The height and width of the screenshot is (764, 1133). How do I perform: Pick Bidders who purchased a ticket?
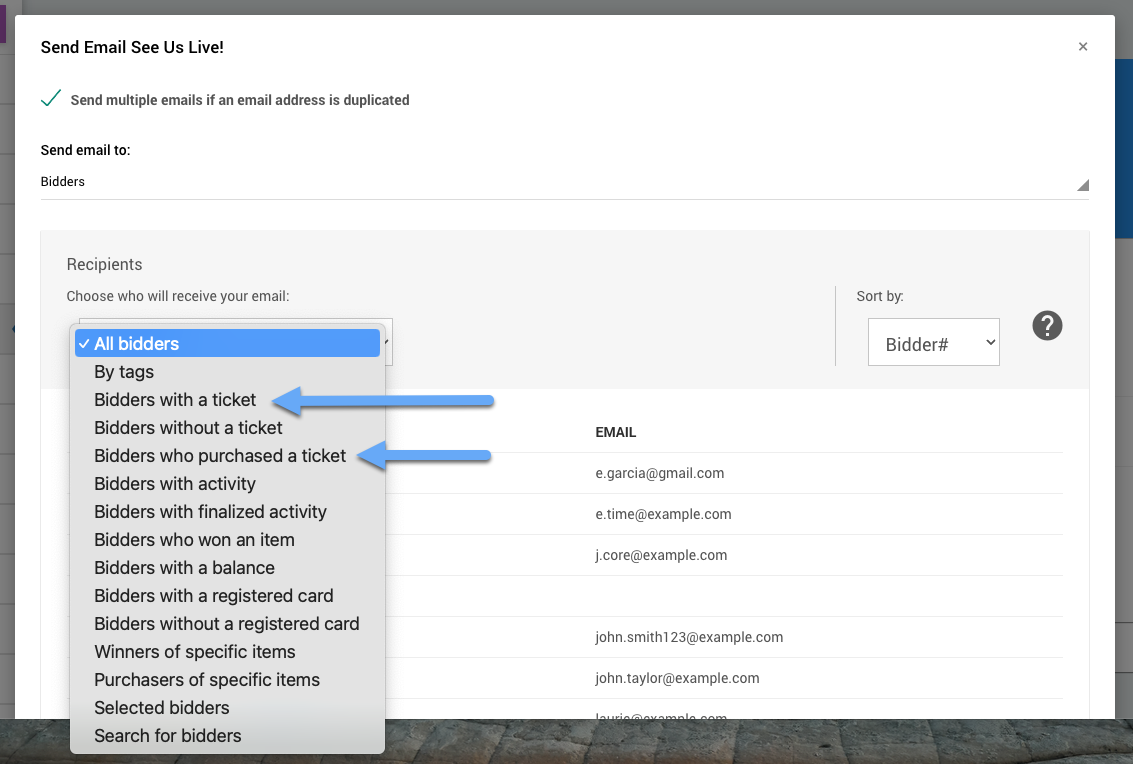[x=220, y=456]
